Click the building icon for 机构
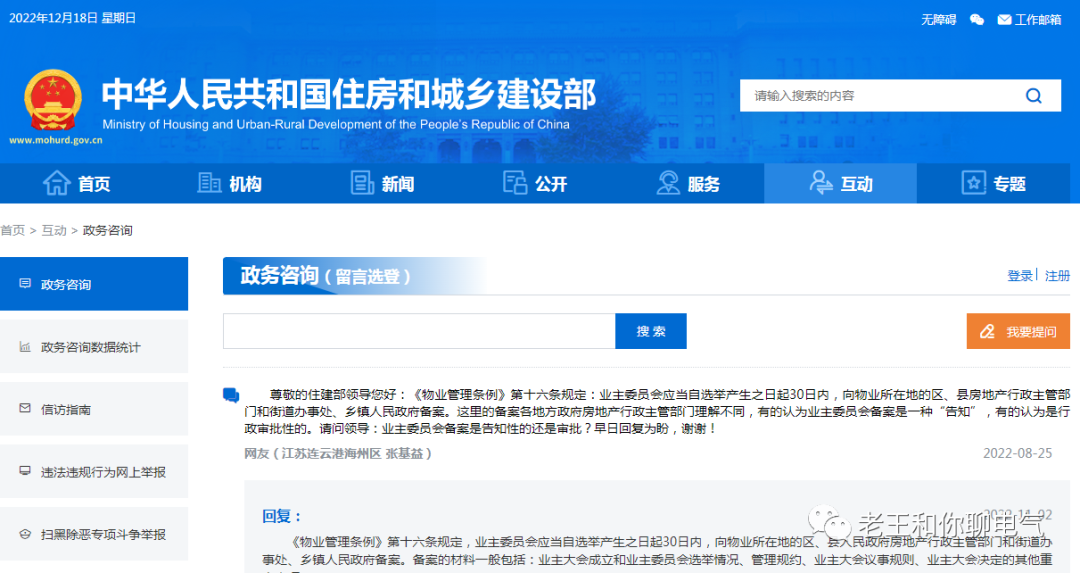 [209, 183]
